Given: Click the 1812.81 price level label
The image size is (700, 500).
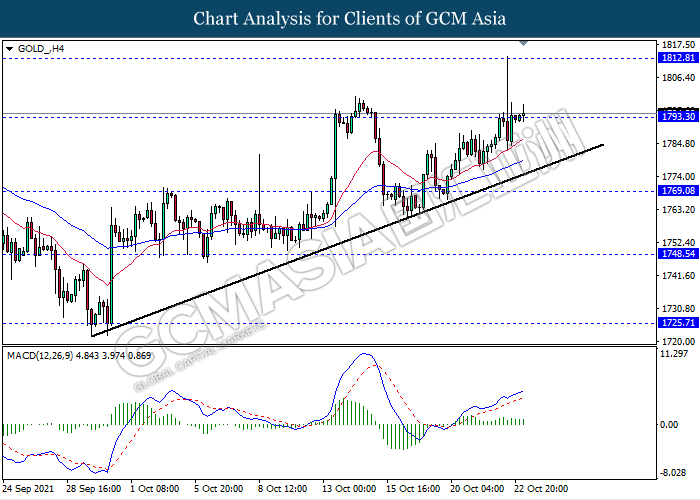Looking at the screenshot, I should pos(678,58).
